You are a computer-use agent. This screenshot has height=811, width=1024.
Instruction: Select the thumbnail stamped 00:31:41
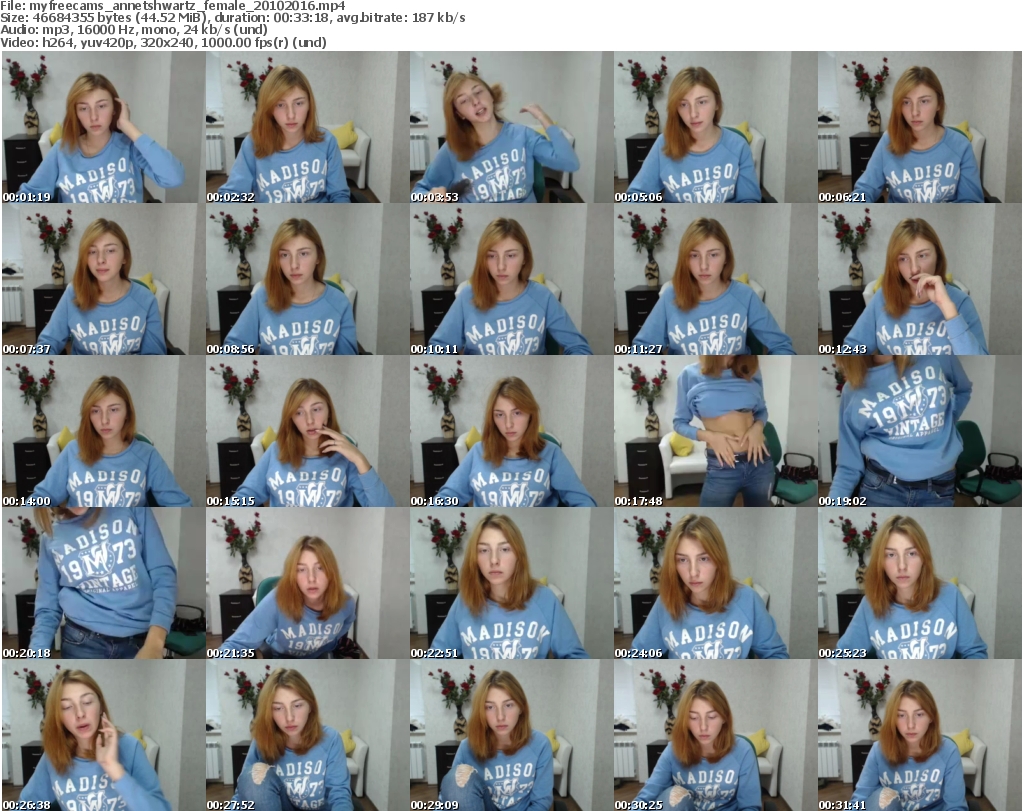click(x=920, y=735)
